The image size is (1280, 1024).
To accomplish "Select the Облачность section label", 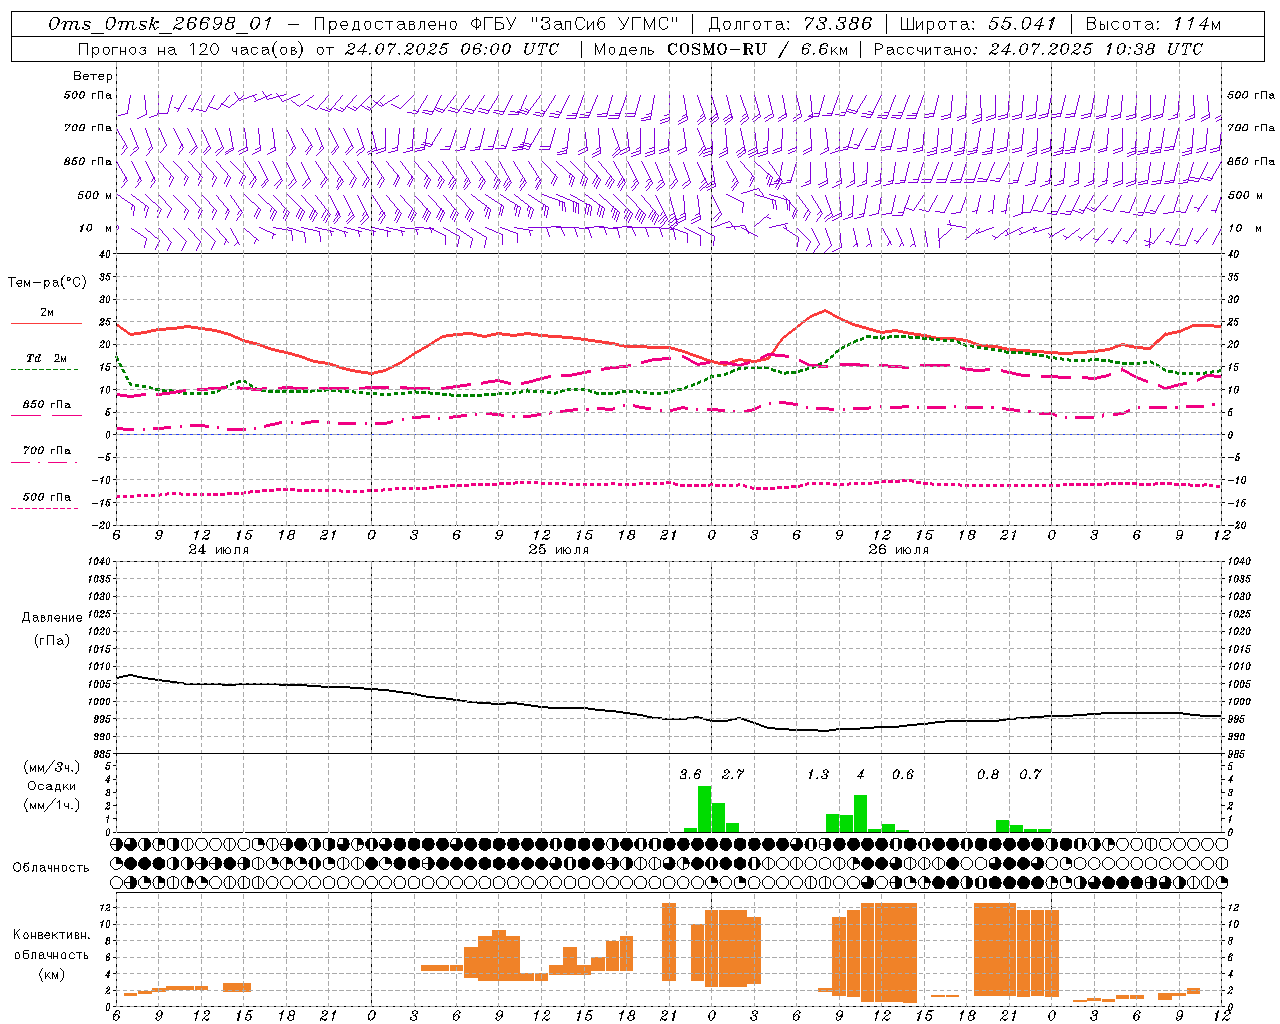I will pos(51,867).
